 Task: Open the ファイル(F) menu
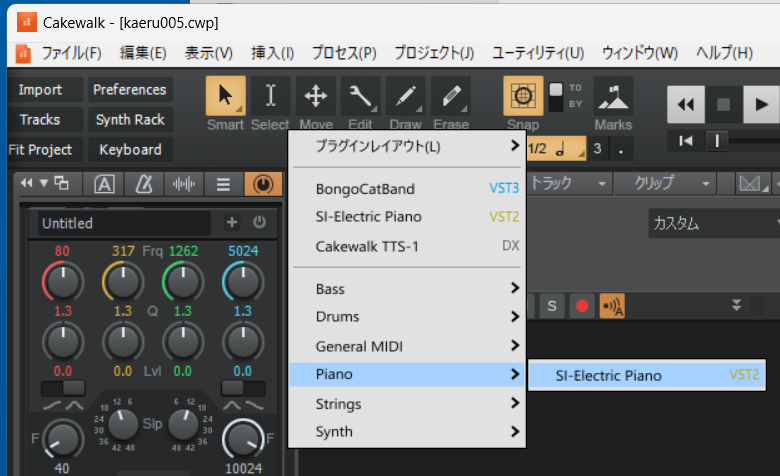pyautogui.click(x=71, y=53)
